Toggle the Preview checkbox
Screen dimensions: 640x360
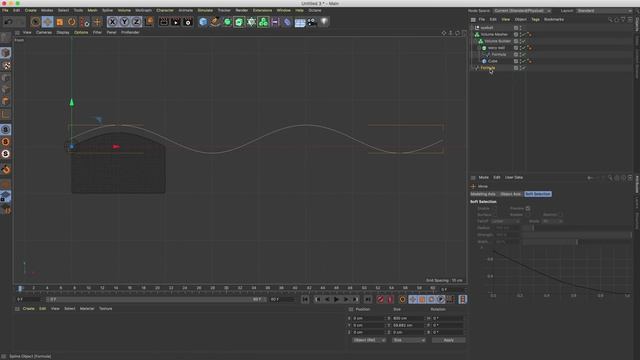click(527, 208)
